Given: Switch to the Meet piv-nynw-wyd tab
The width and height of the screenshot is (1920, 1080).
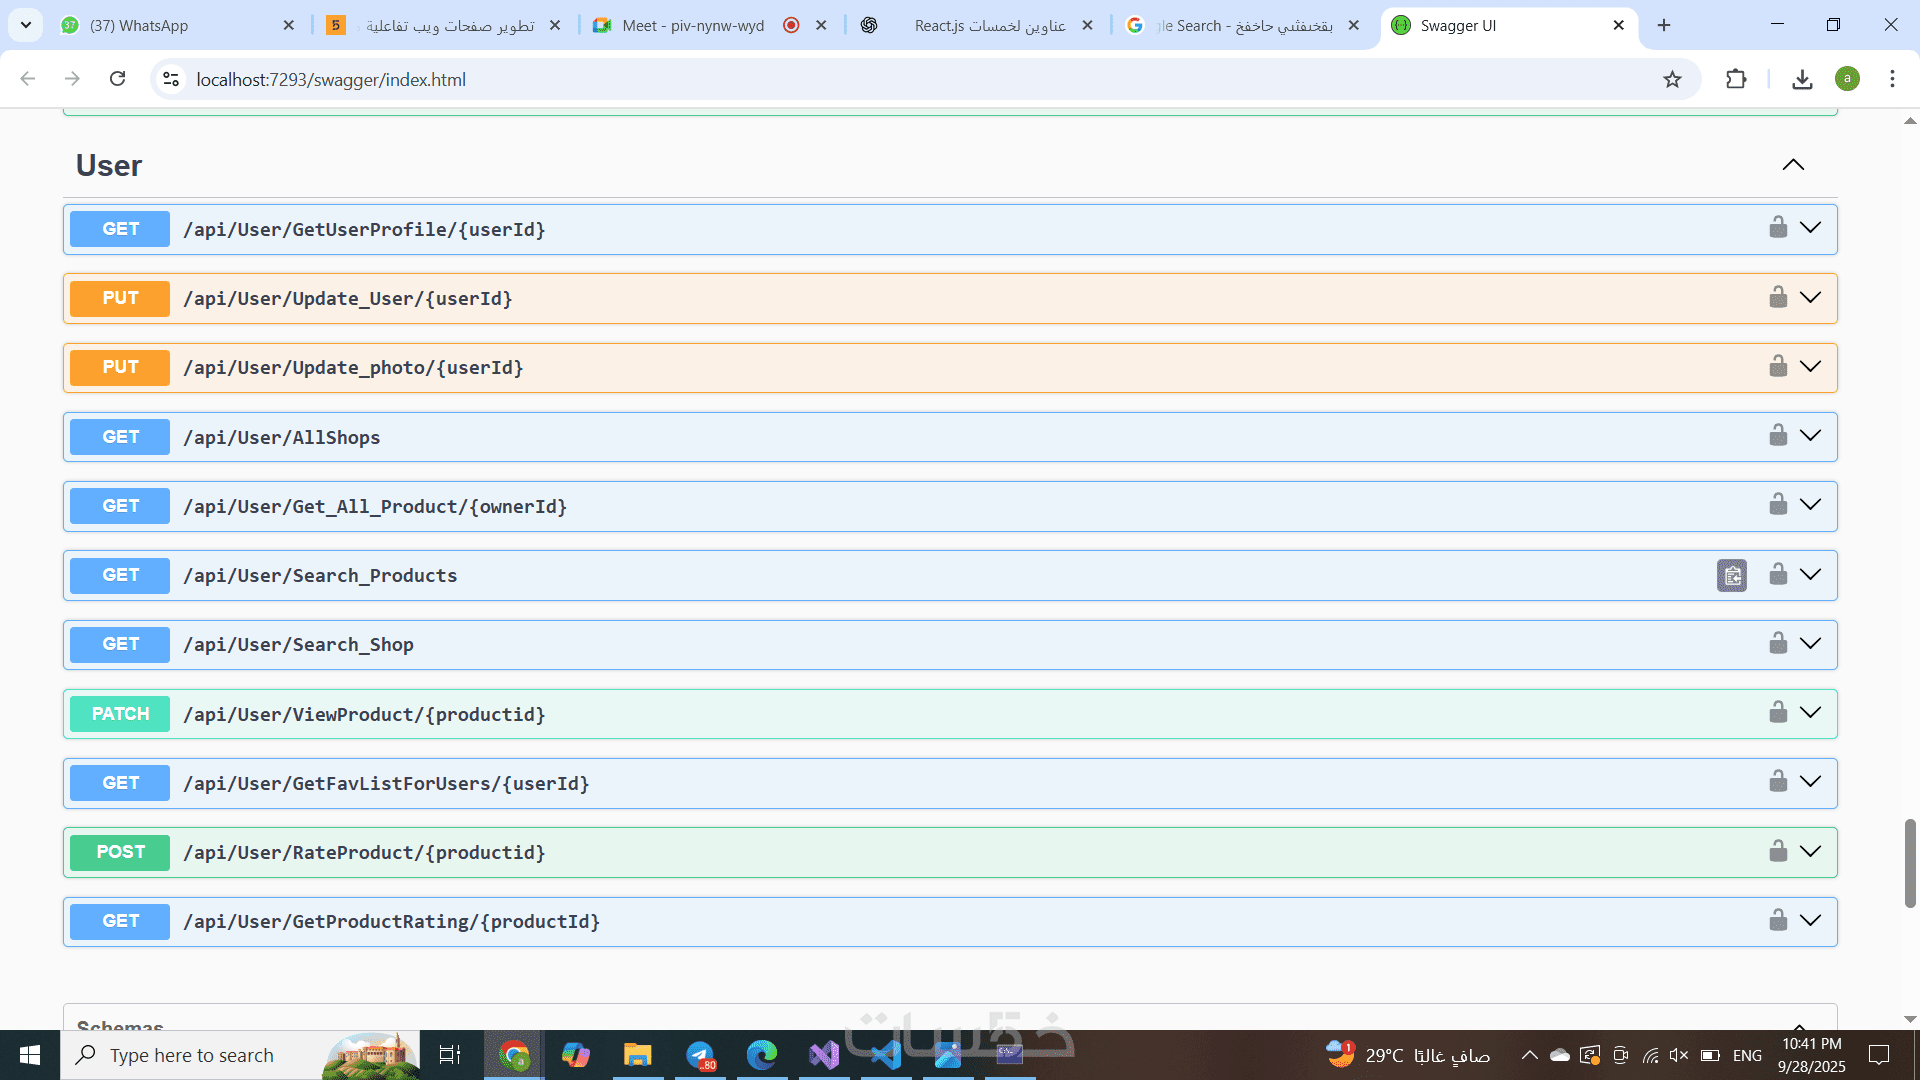Looking at the screenshot, I should pyautogui.click(x=692, y=25).
